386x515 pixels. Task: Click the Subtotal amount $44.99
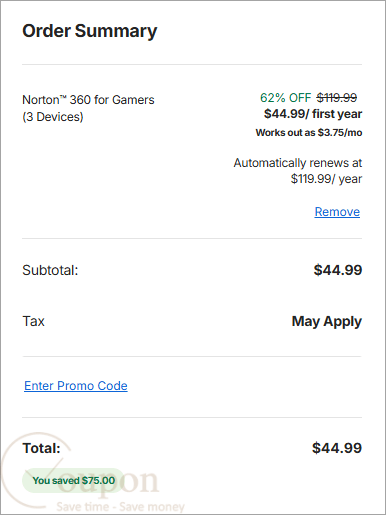(x=338, y=270)
